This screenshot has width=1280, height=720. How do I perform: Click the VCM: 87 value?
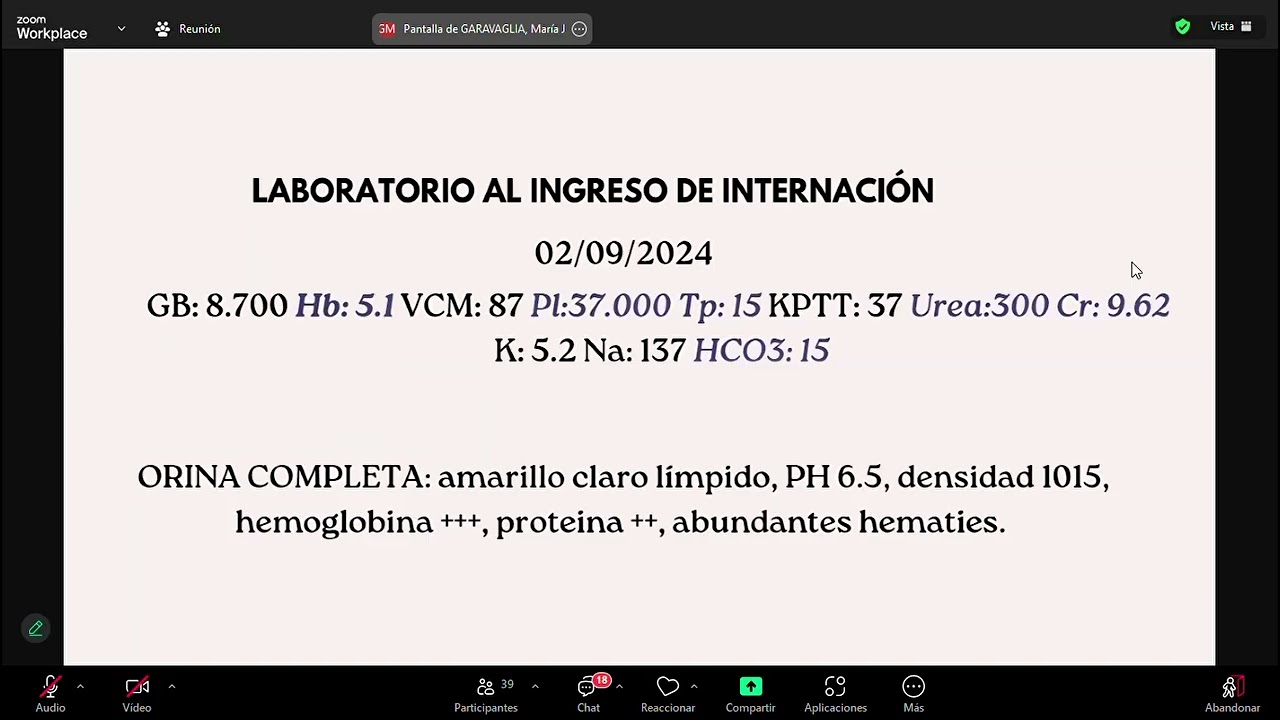point(462,305)
